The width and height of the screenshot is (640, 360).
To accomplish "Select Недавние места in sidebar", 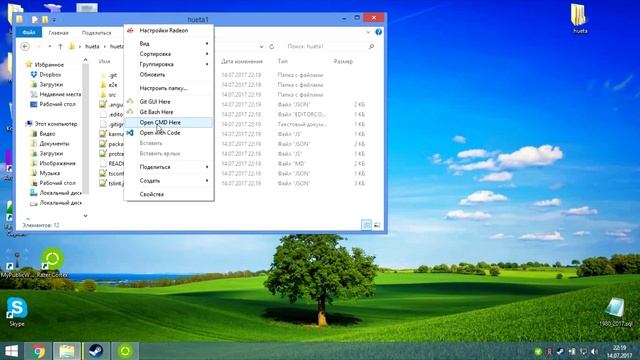I will [x=56, y=94].
